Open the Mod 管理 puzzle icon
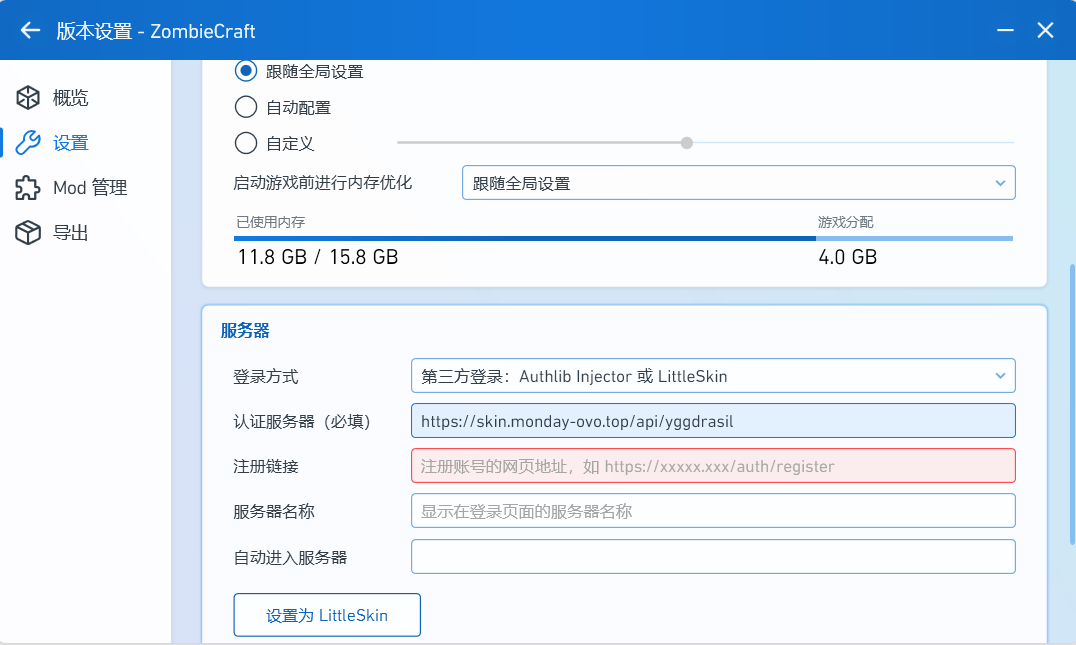Image resolution: width=1076 pixels, height=645 pixels. [x=28, y=187]
